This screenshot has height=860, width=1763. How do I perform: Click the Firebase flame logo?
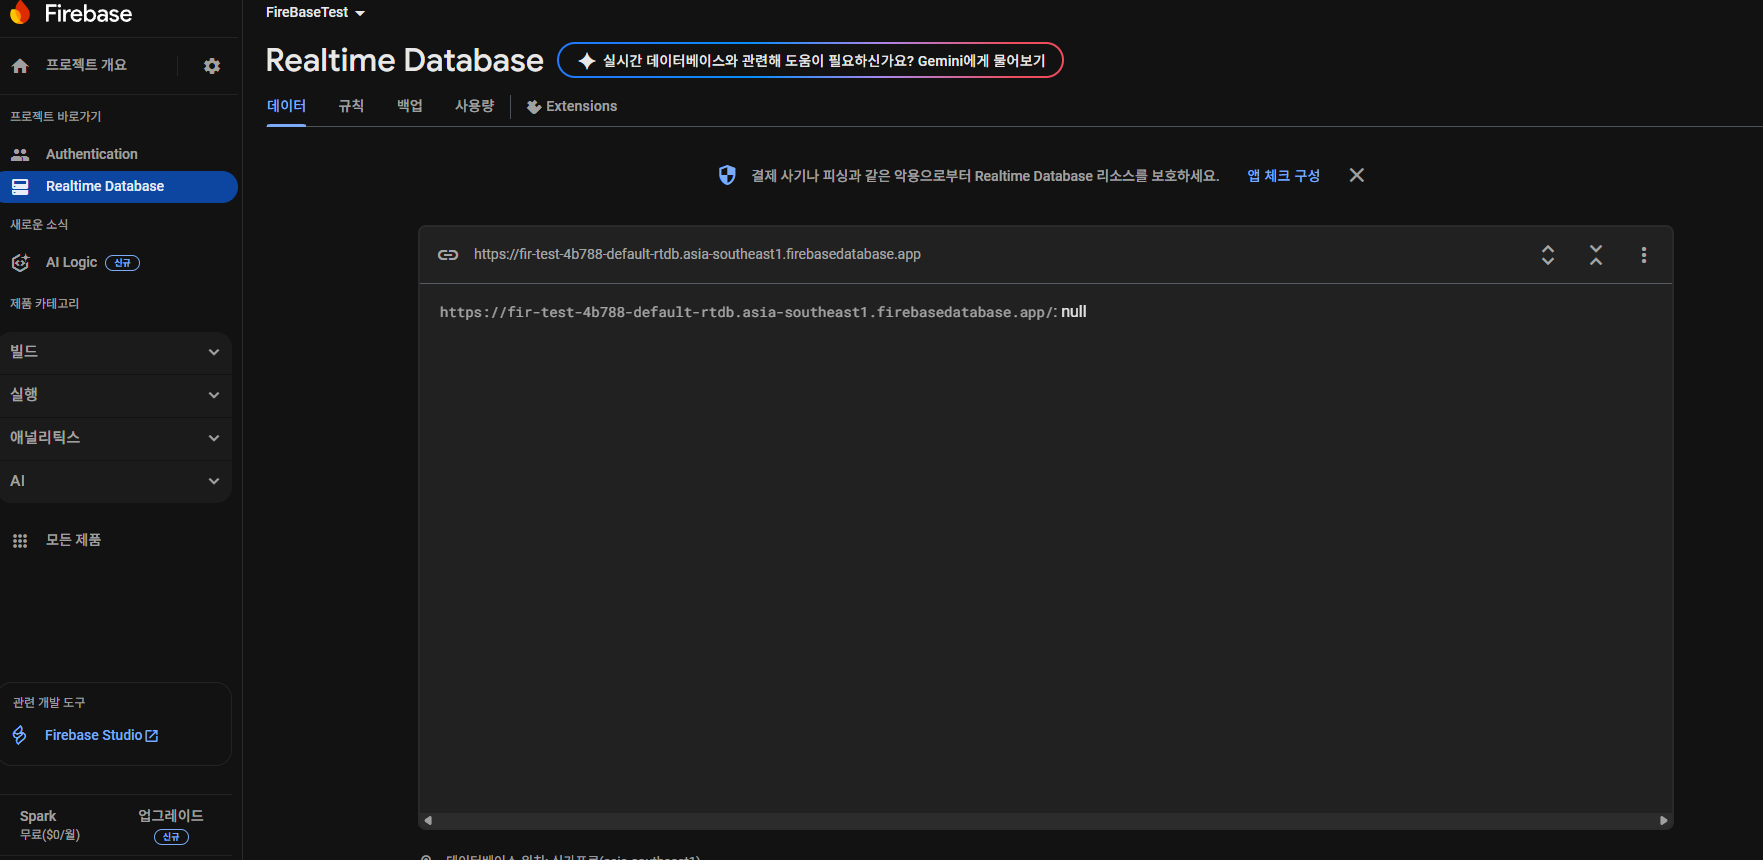click(x=20, y=12)
